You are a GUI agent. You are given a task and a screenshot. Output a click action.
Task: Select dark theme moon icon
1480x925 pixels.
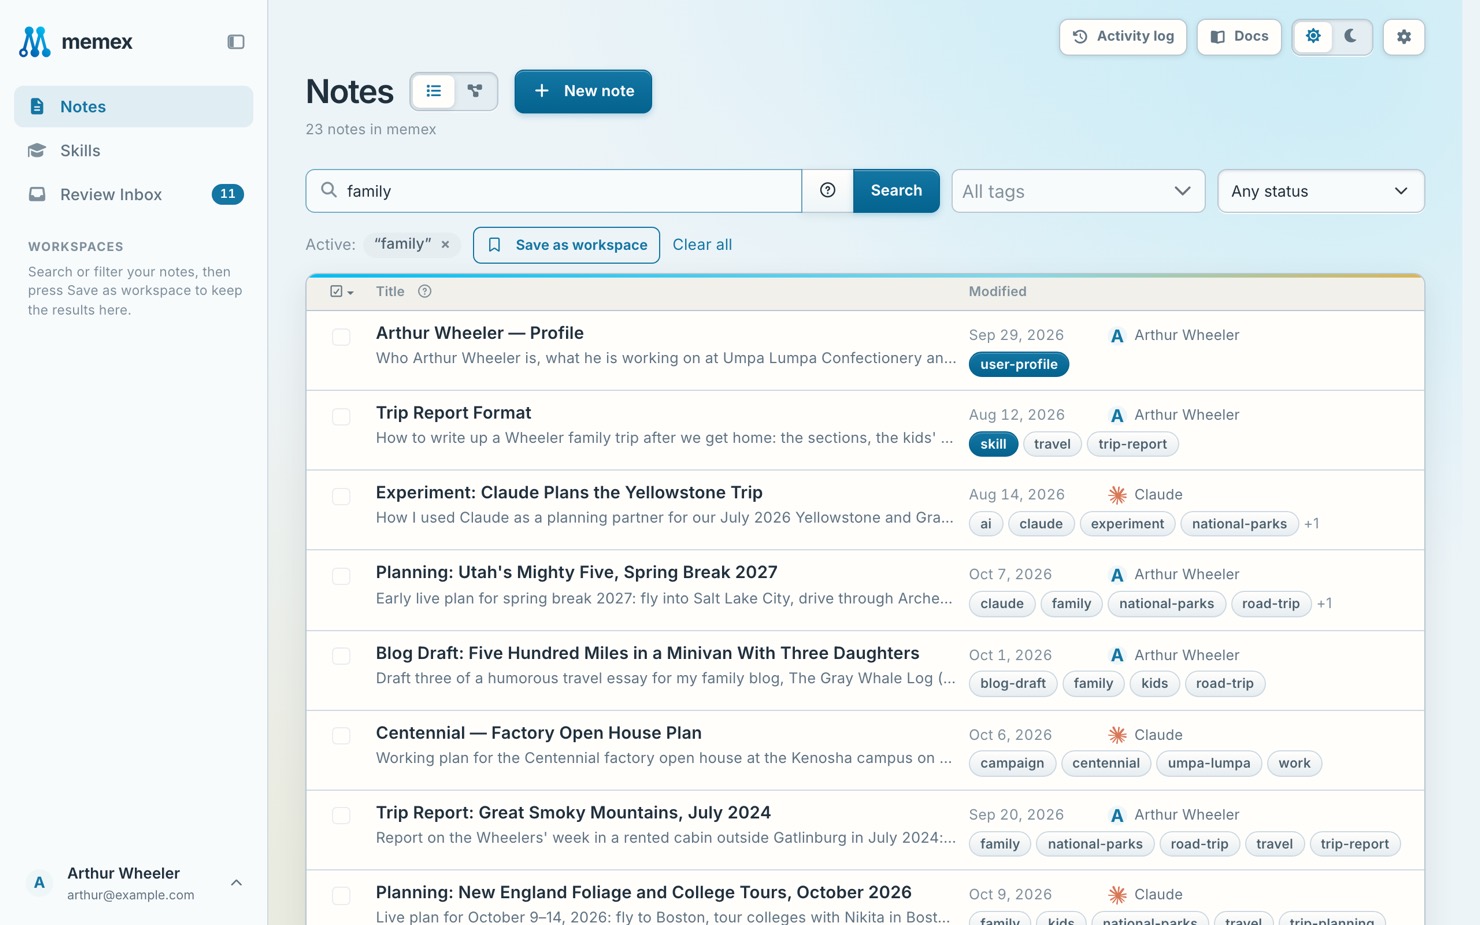coord(1351,37)
